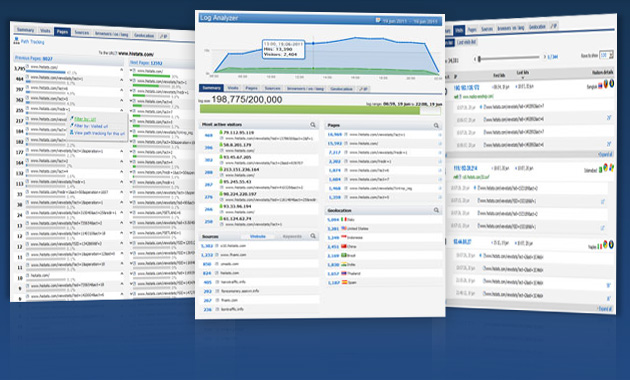Click the 198,775/200,000 log size value
Viewport: 630px width, 380px height.
pos(247,100)
